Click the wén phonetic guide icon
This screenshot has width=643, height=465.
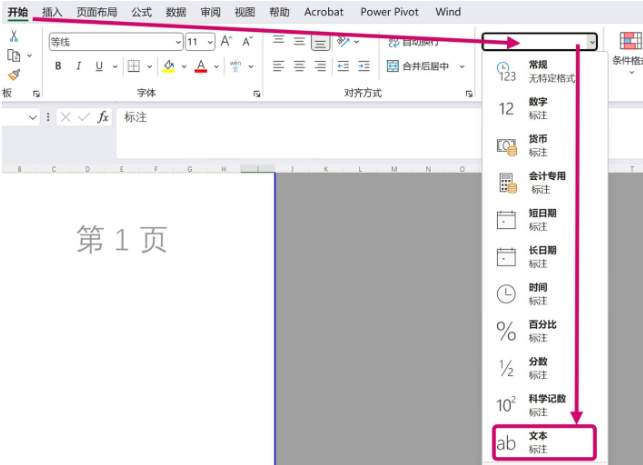click(x=236, y=66)
